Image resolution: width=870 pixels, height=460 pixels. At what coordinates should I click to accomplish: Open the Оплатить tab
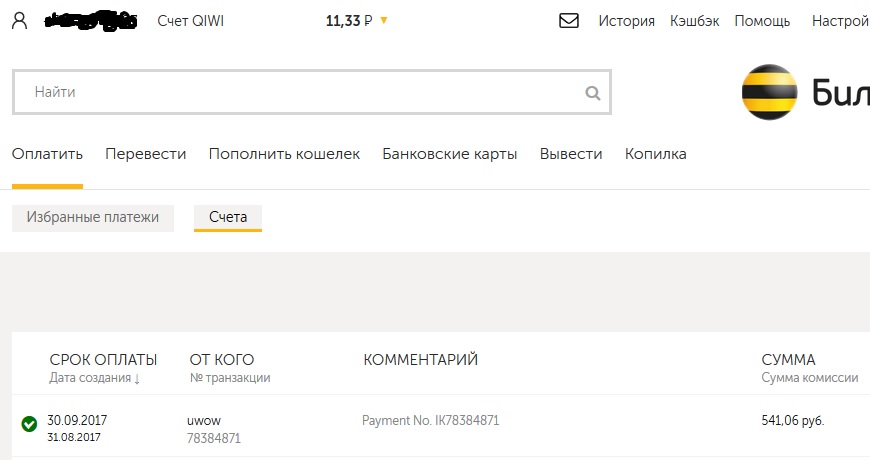tap(47, 154)
